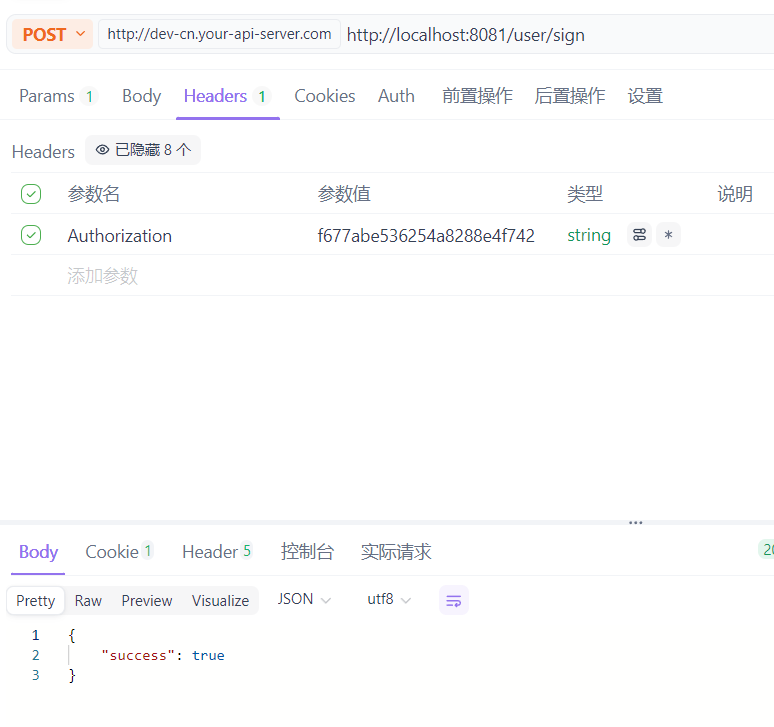The image size is (774, 727).
Task: Click the dev-cn.your-api-server.com base URL field
Action: click(219, 34)
